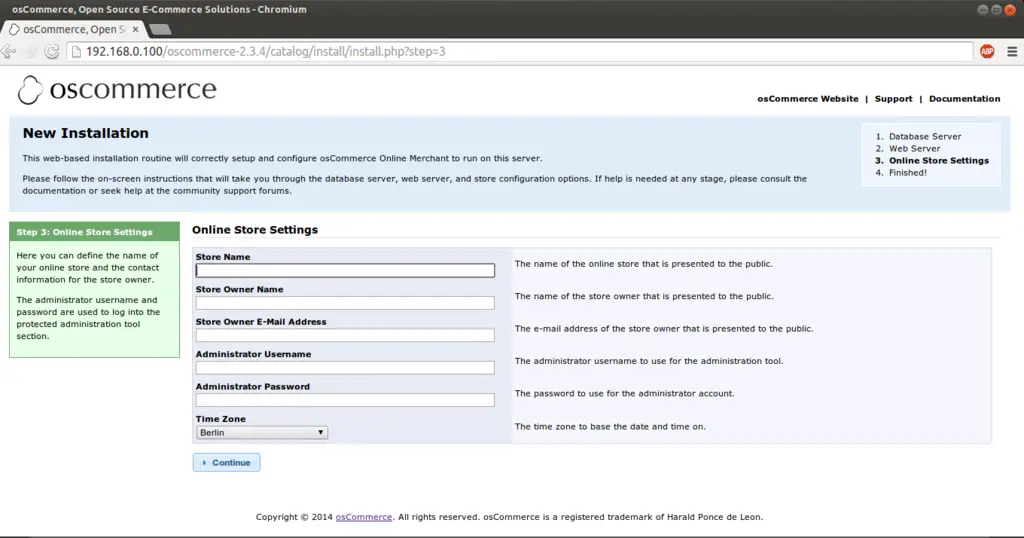The image size is (1024, 538).
Task: Click the 'Online Store Settings' form heading
Action: pyautogui.click(x=255, y=230)
